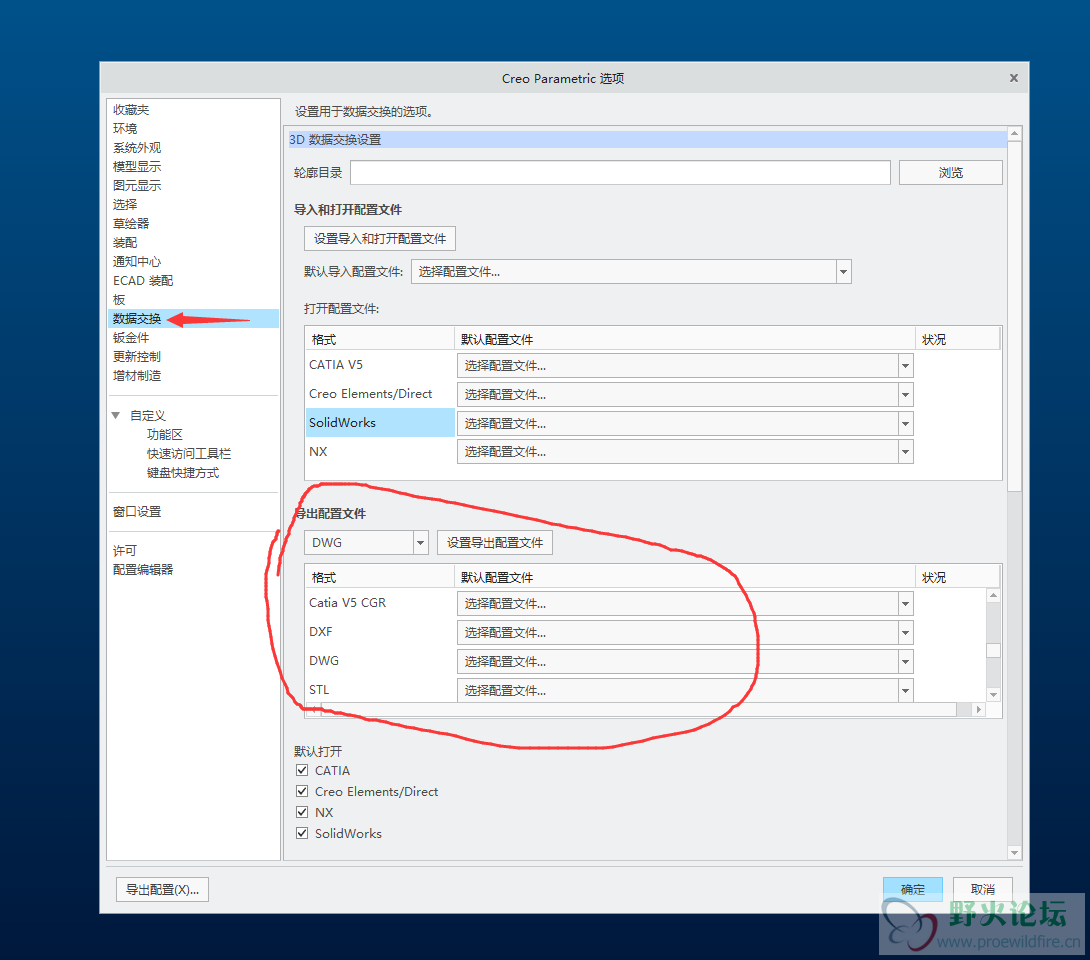Open 图元显示 options
The height and width of the screenshot is (960, 1090).
tap(137, 186)
